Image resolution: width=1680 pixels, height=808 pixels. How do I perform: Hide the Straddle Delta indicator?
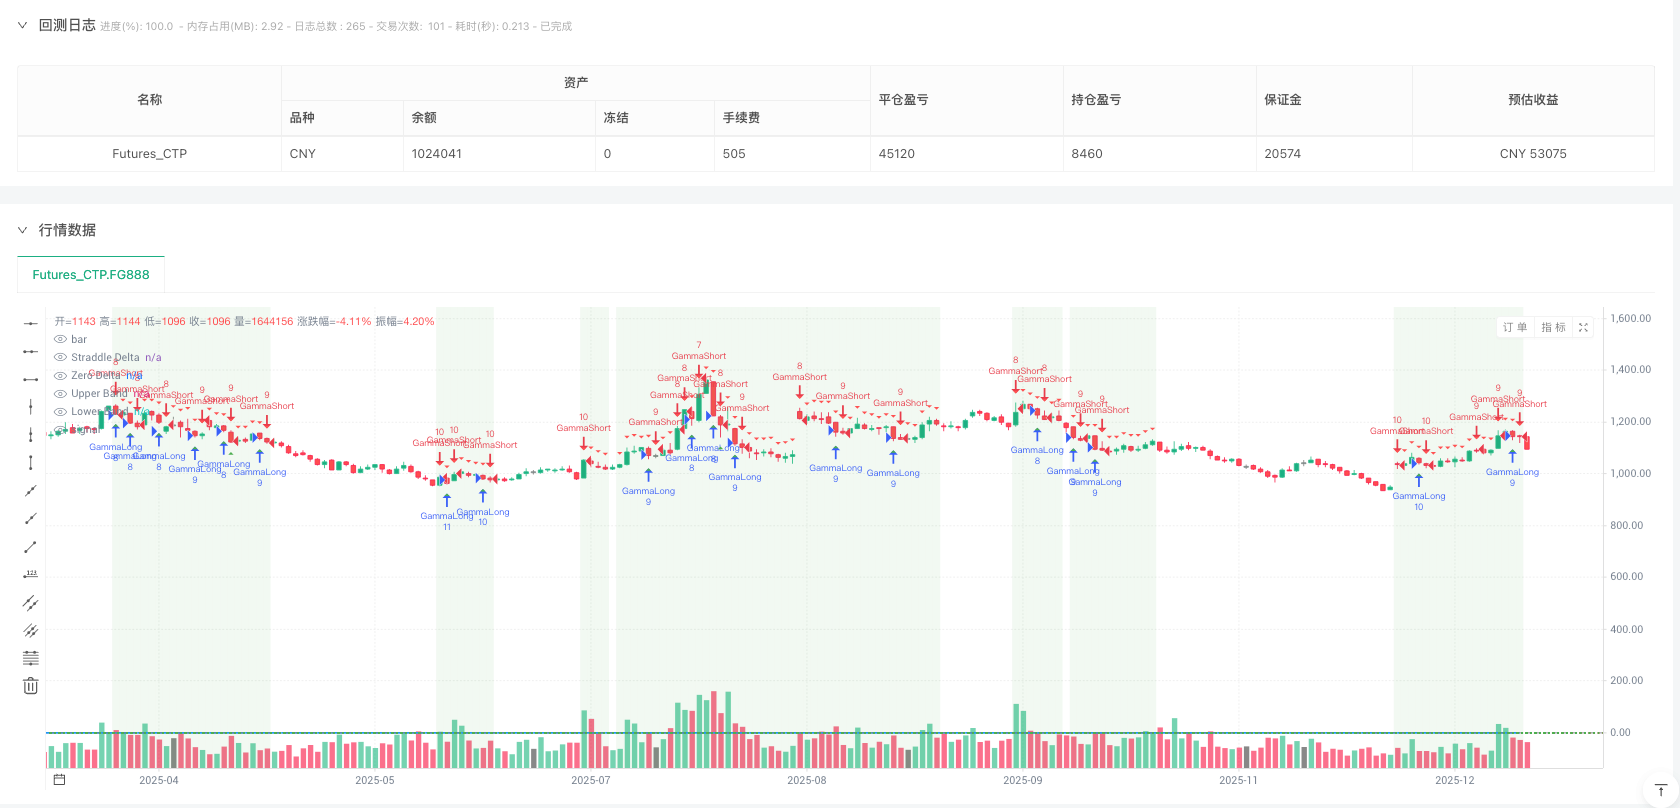point(61,357)
